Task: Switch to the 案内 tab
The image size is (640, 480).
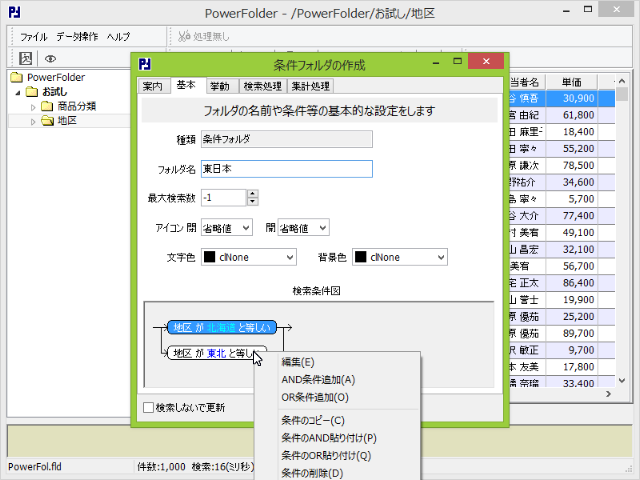Action: (x=153, y=86)
